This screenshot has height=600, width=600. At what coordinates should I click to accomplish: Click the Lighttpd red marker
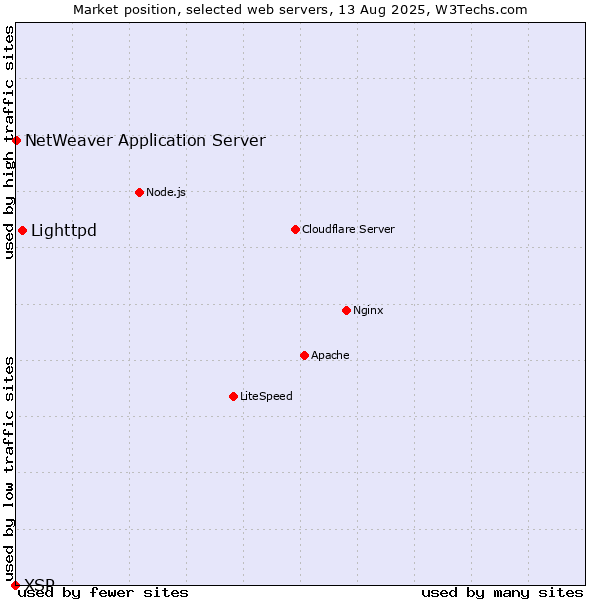coord(23,230)
